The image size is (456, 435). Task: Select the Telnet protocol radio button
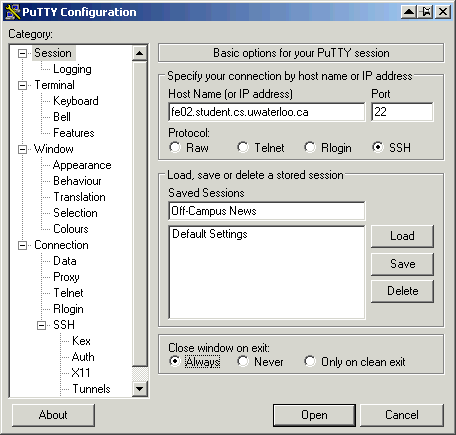243,147
